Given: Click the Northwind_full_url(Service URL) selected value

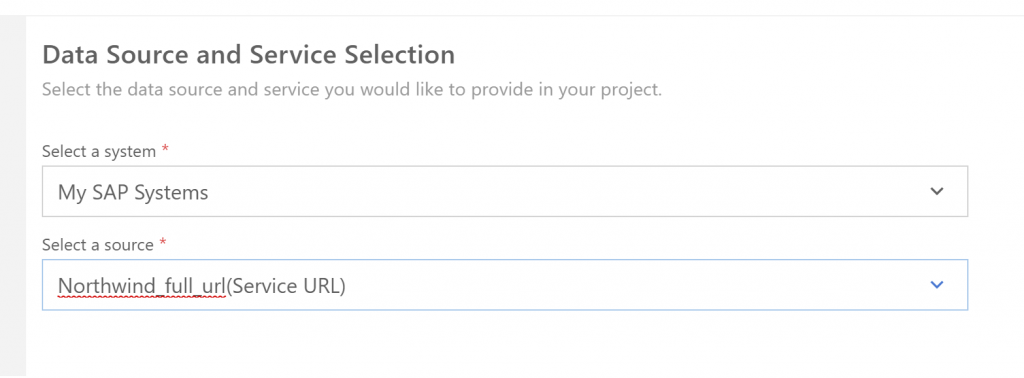Looking at the screenshot, I should (201, 286).
